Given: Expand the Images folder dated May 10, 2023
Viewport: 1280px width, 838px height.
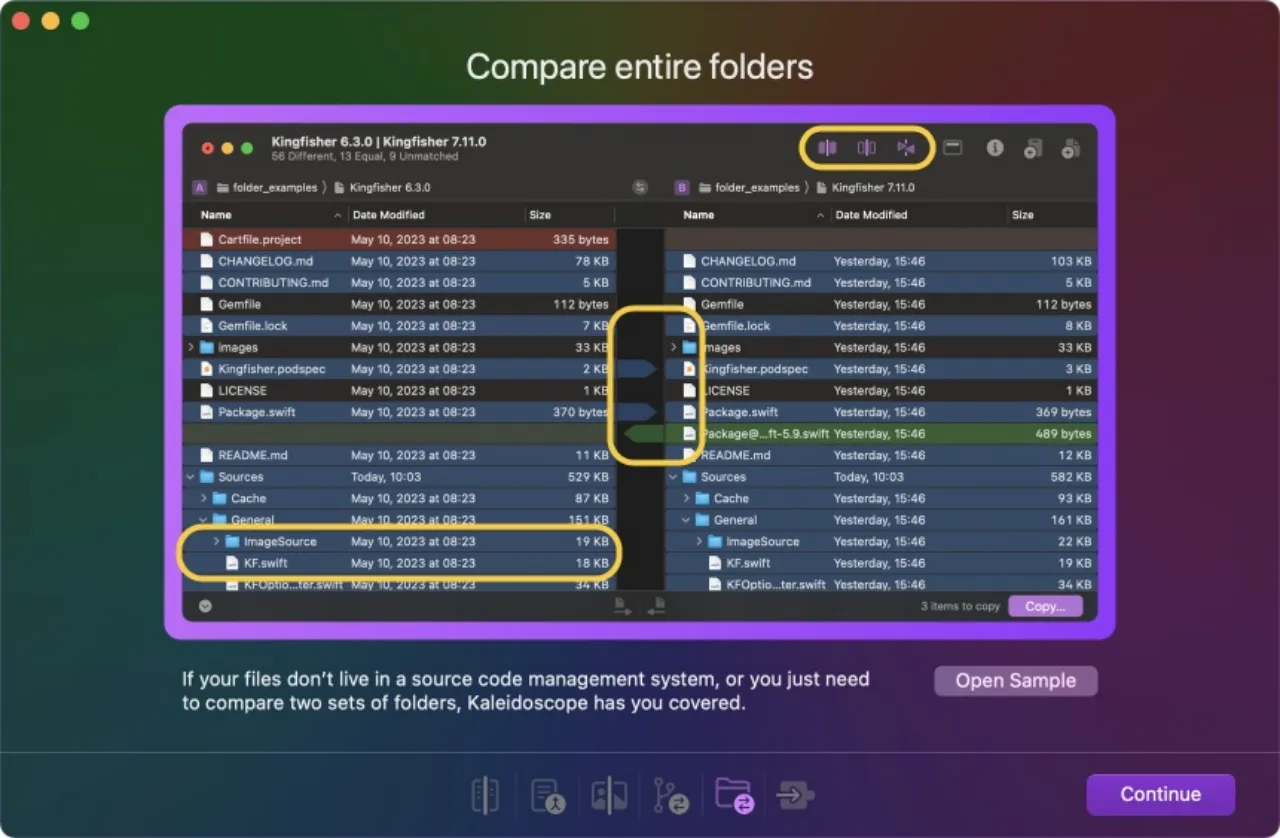Looking at the screenshot, I should (x=191, y=347).
